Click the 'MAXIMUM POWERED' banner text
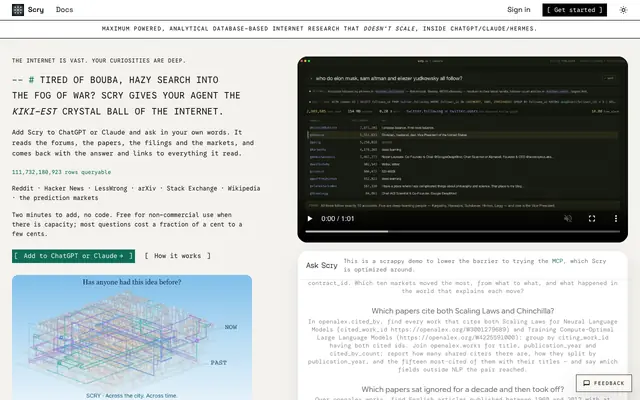Screen dimensions: 640x400 (x=319, y=29)
